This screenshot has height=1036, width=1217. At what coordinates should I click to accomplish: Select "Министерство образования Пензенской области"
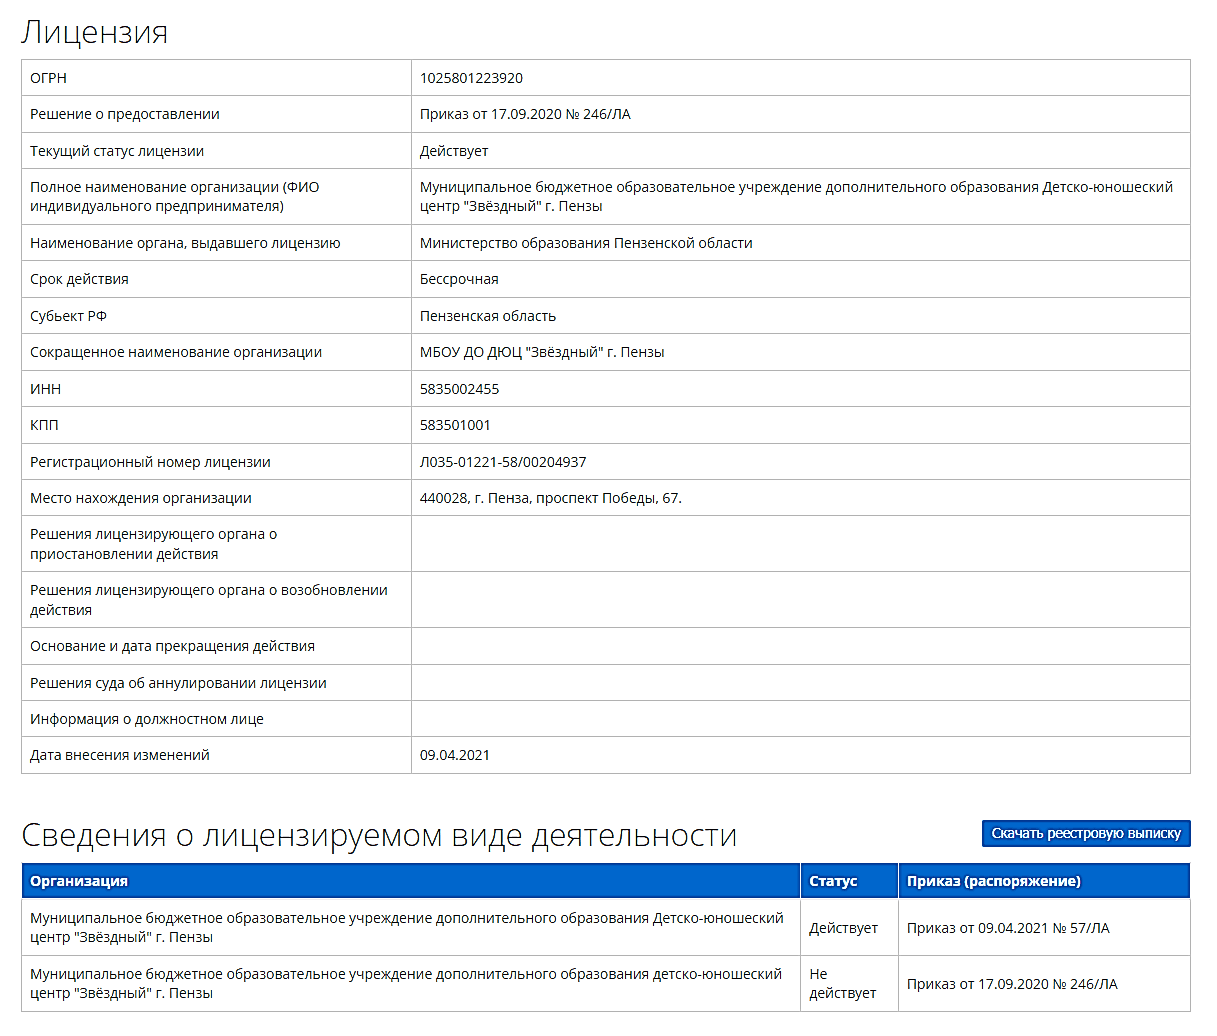[x=586, y=243]
